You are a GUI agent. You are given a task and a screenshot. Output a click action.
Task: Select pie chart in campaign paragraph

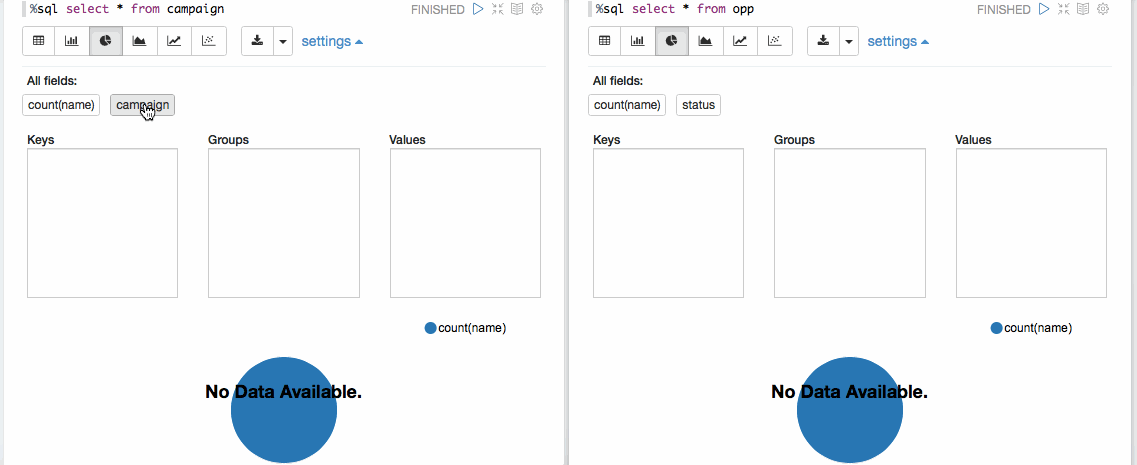(106, 41)
